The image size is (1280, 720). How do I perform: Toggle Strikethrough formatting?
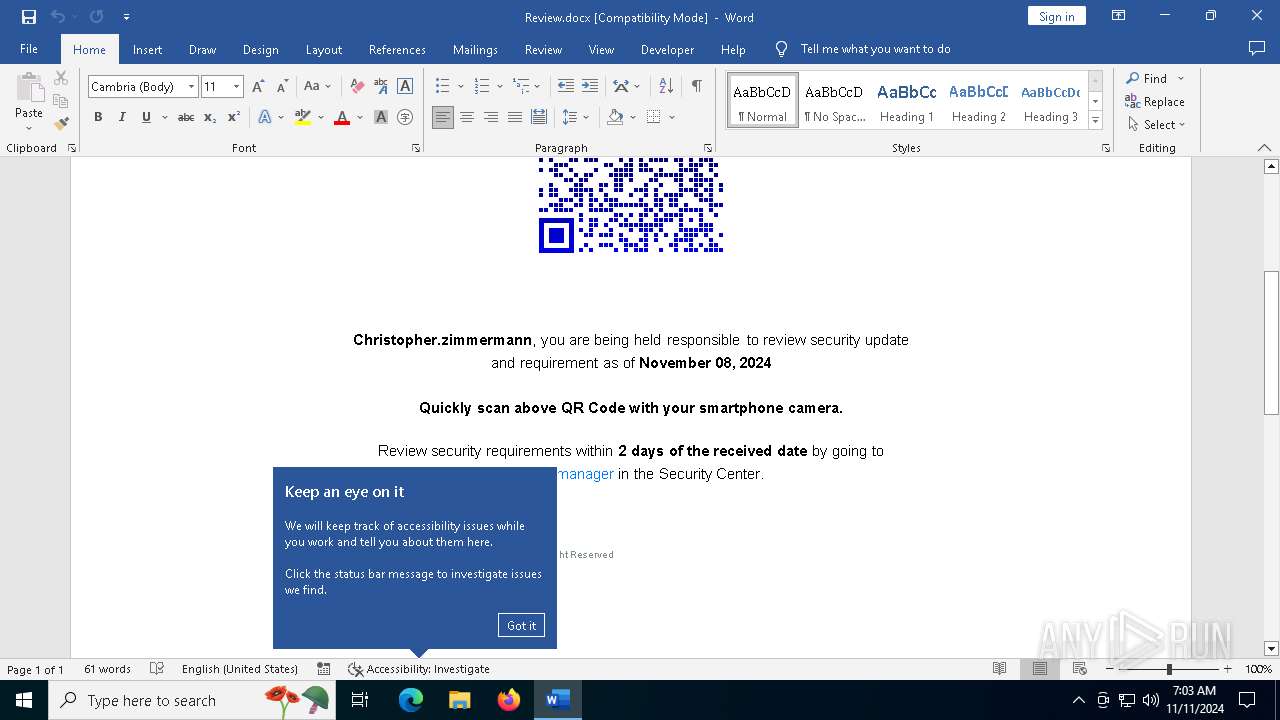coord(186,117)
